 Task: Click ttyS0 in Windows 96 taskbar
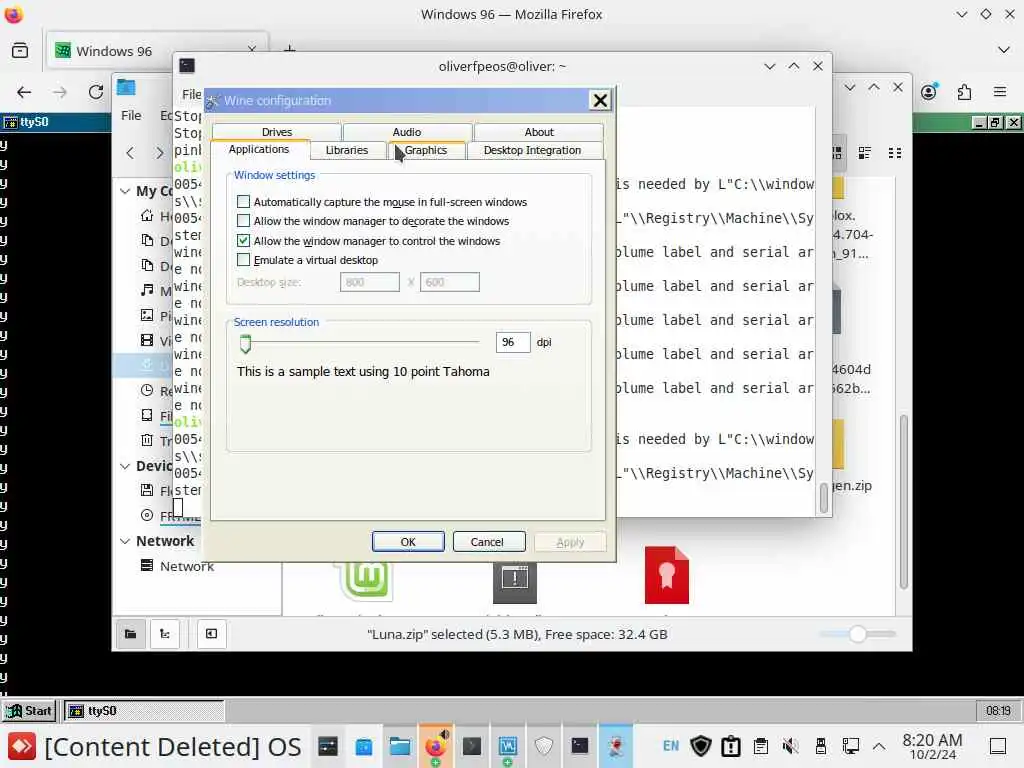pos(144,711)
